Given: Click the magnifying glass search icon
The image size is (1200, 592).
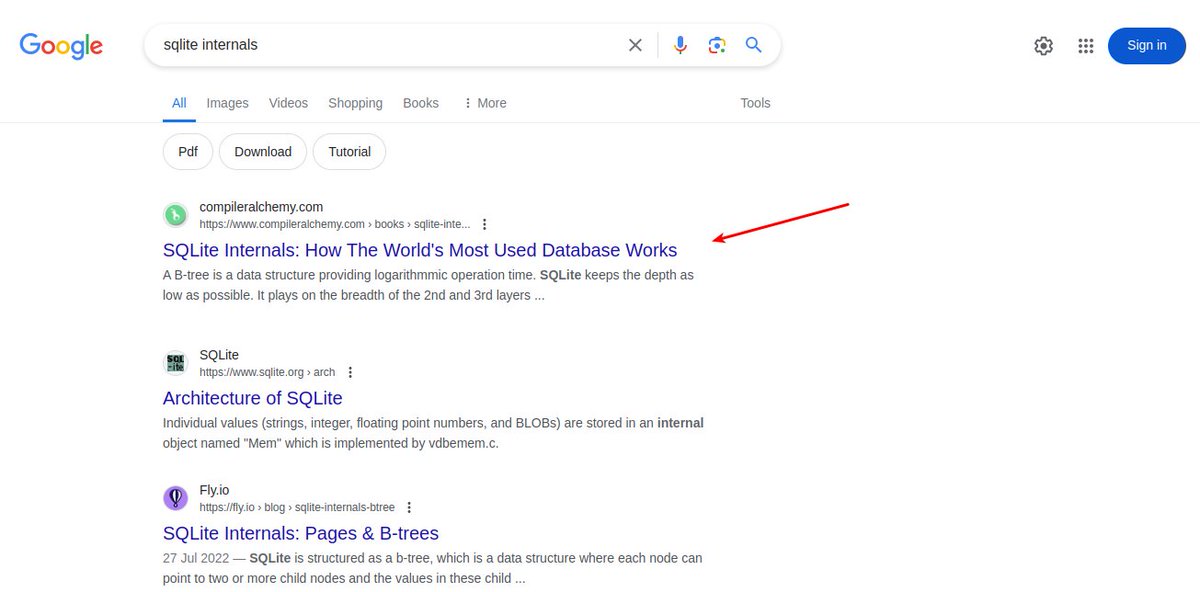Looking at the screenshot, I should pyautogui.click(x=754, y=45).
